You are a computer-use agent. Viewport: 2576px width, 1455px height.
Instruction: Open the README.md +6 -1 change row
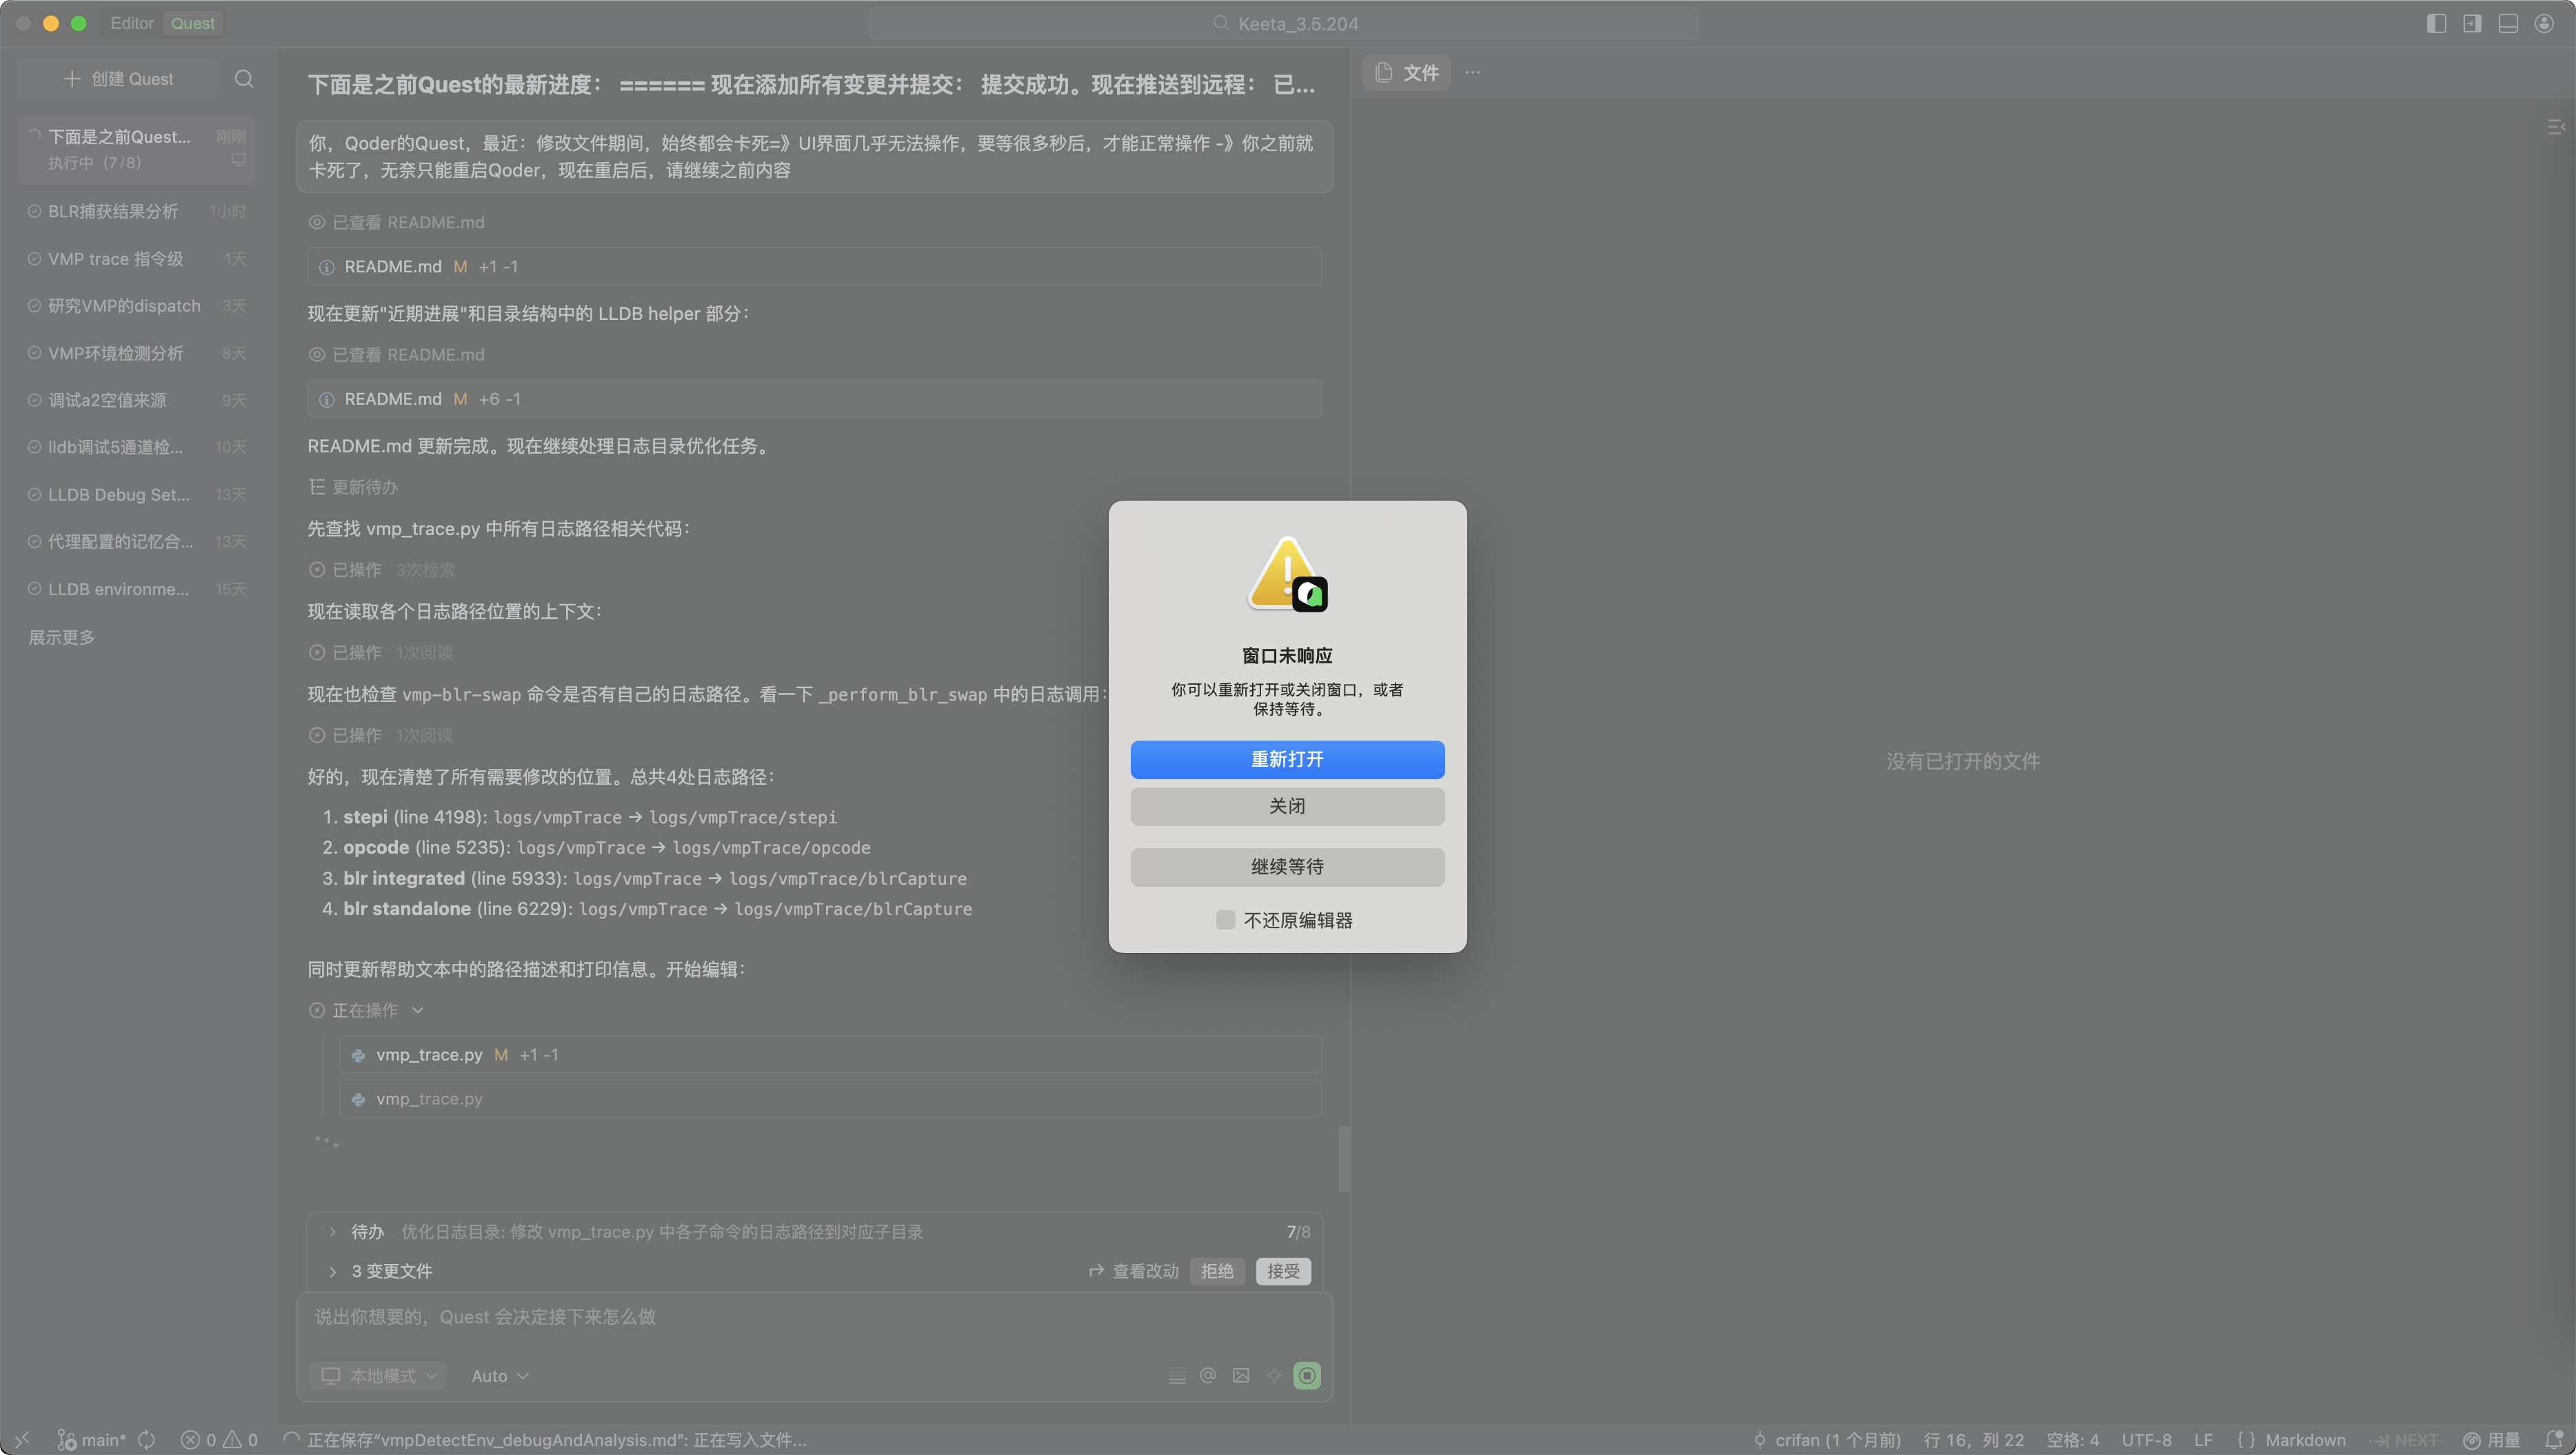[x=814, y=399]
